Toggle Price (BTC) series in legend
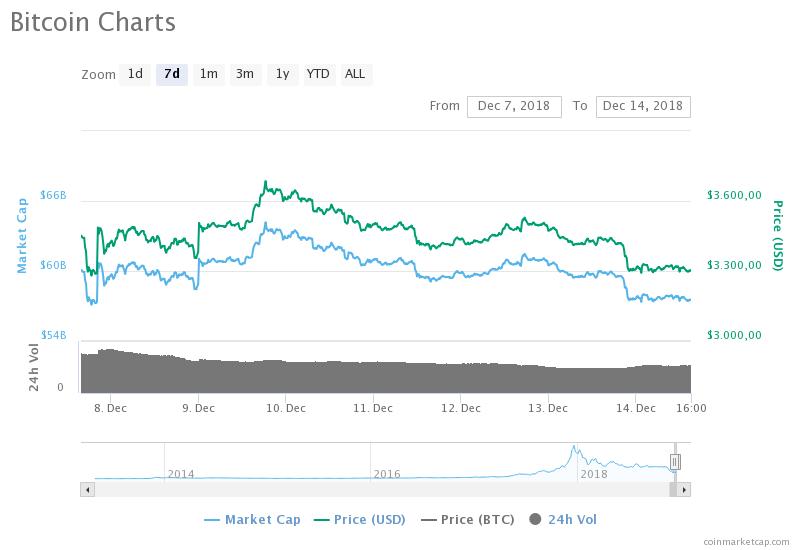Viewport: 800px width, 550px height. (x=468, y=520)
